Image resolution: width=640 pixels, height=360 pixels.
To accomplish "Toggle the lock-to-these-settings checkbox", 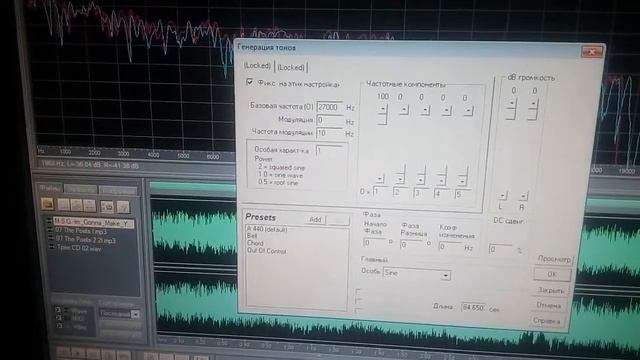I will coord(250,82).
